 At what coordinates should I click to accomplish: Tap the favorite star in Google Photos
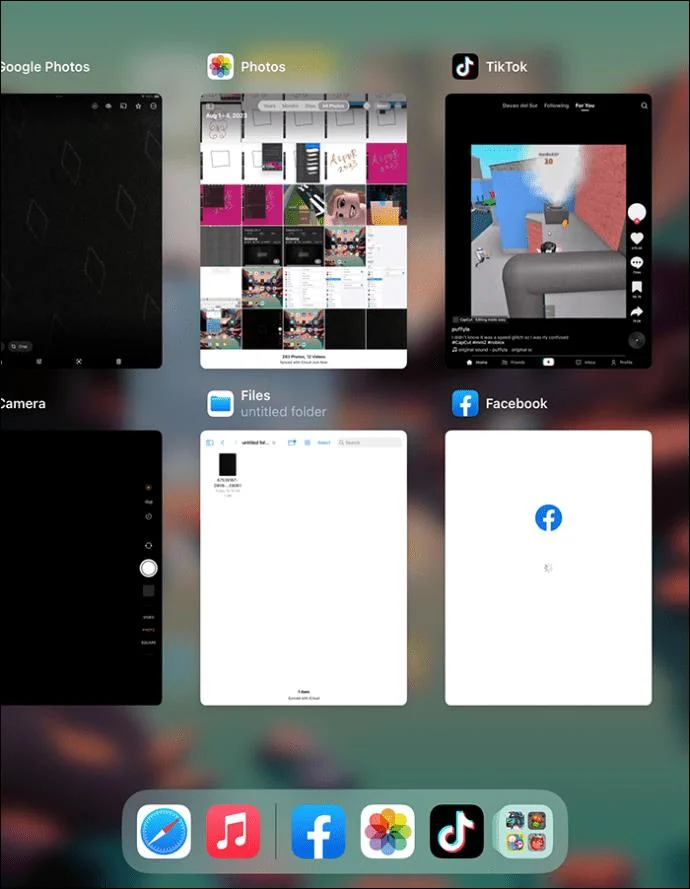pos(138,106)
